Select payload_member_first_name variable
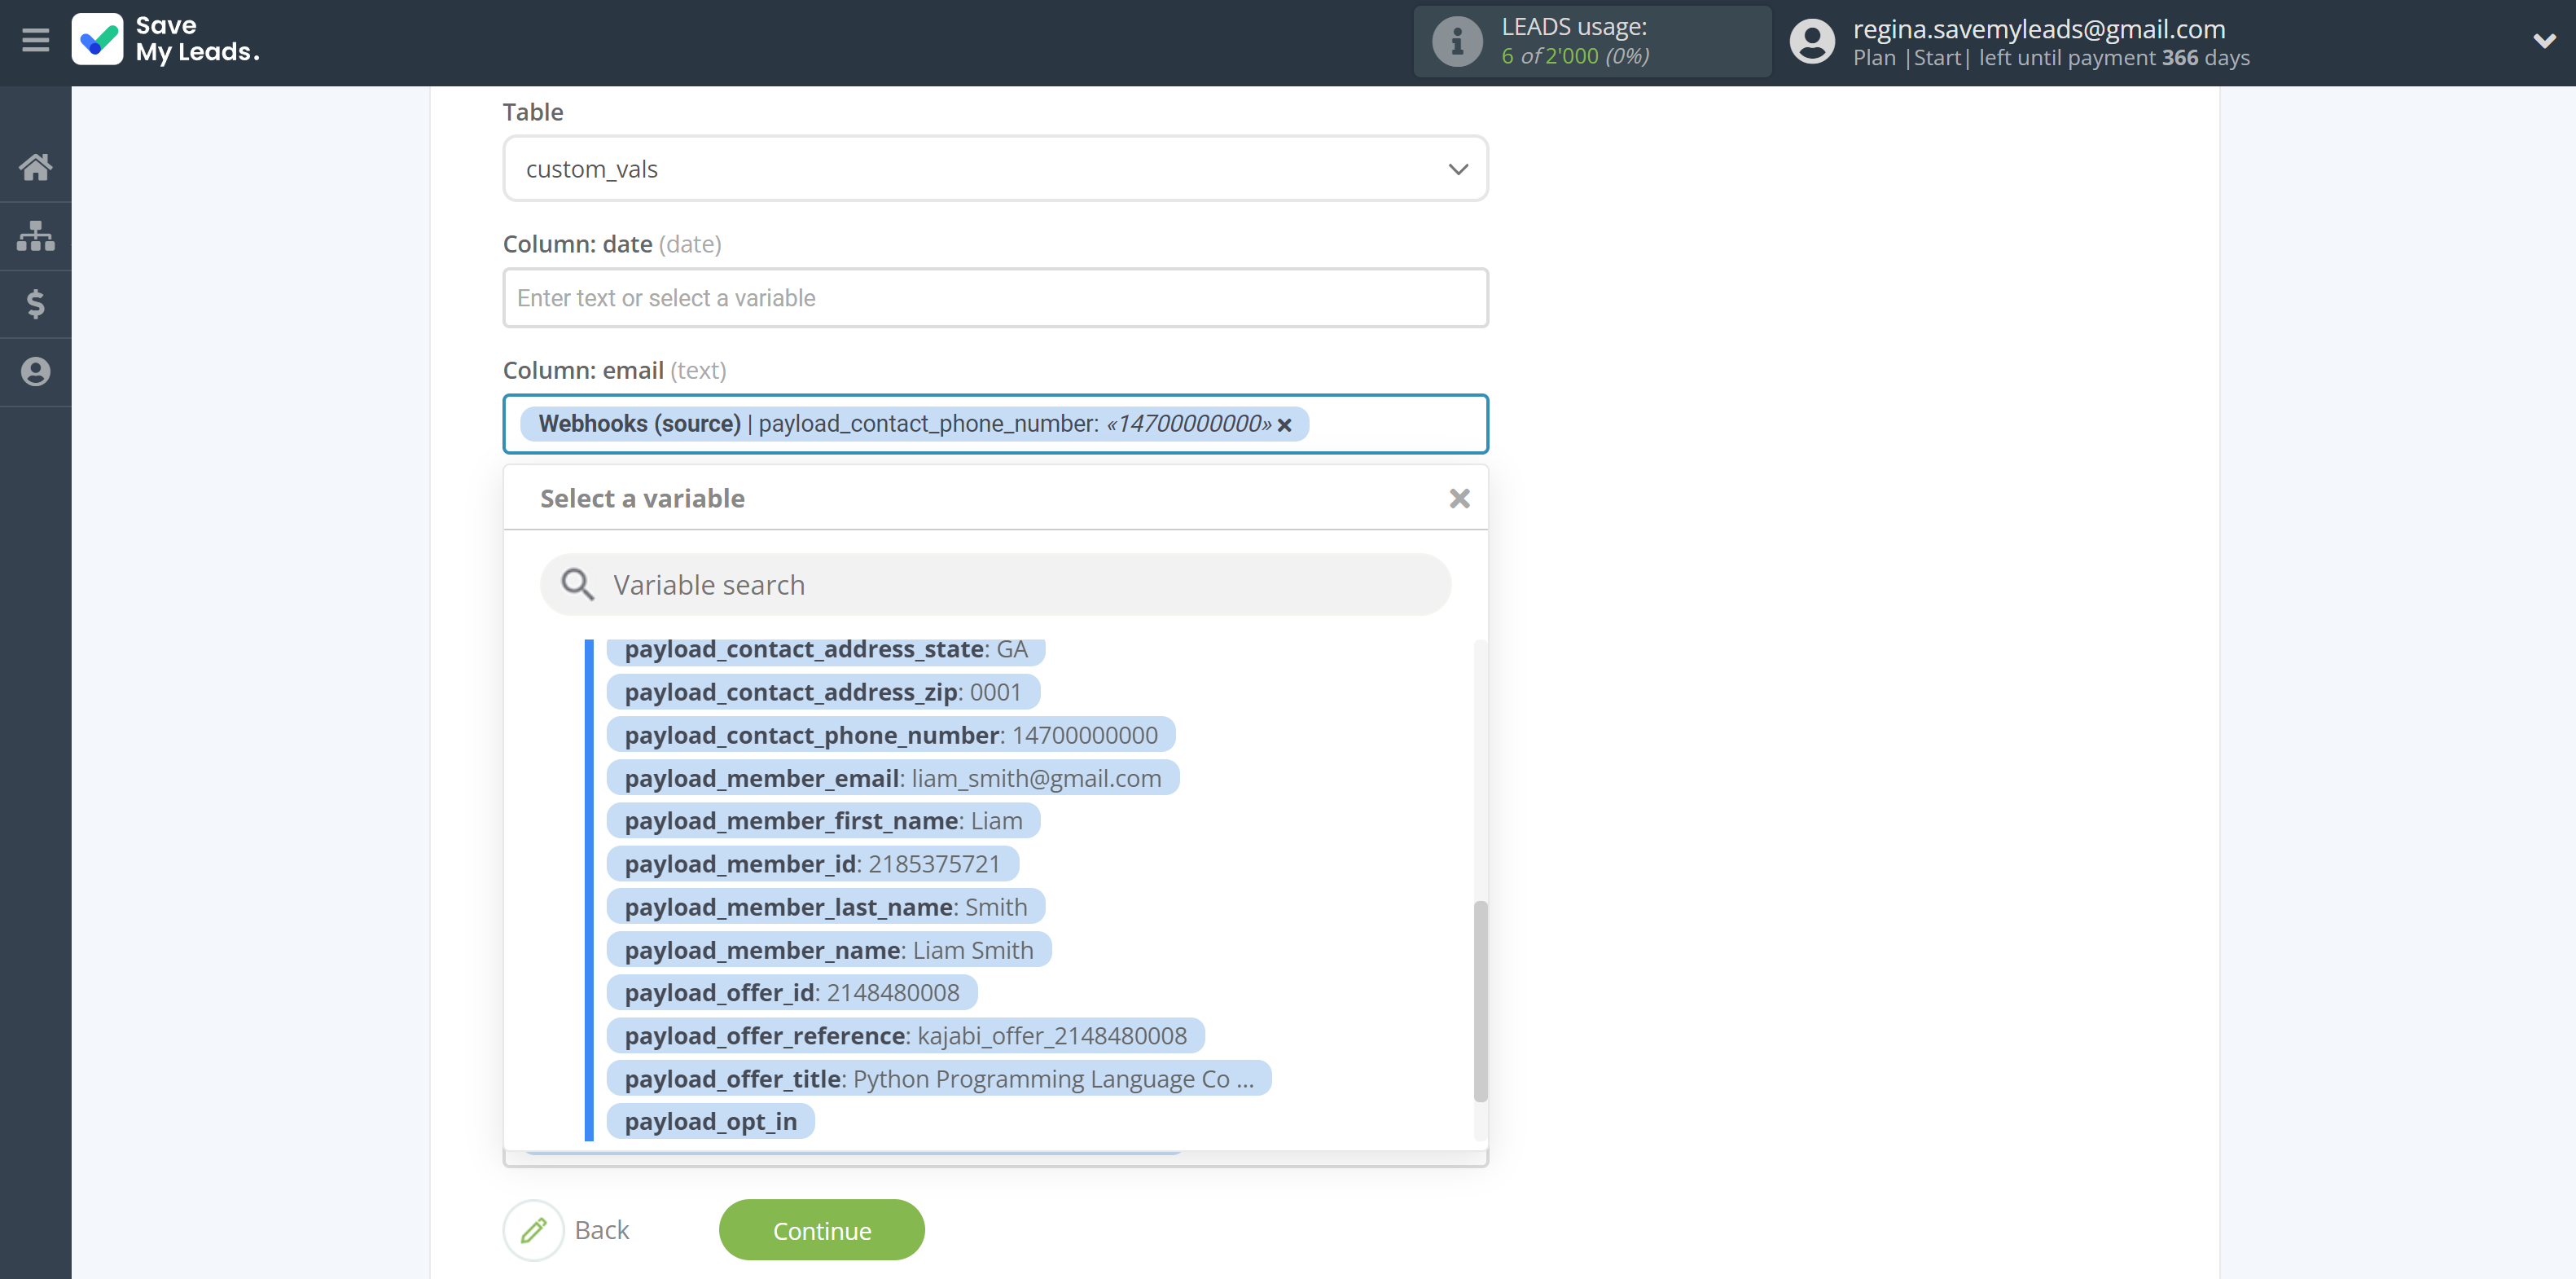 pyautogui.click(x=823, y=821)
